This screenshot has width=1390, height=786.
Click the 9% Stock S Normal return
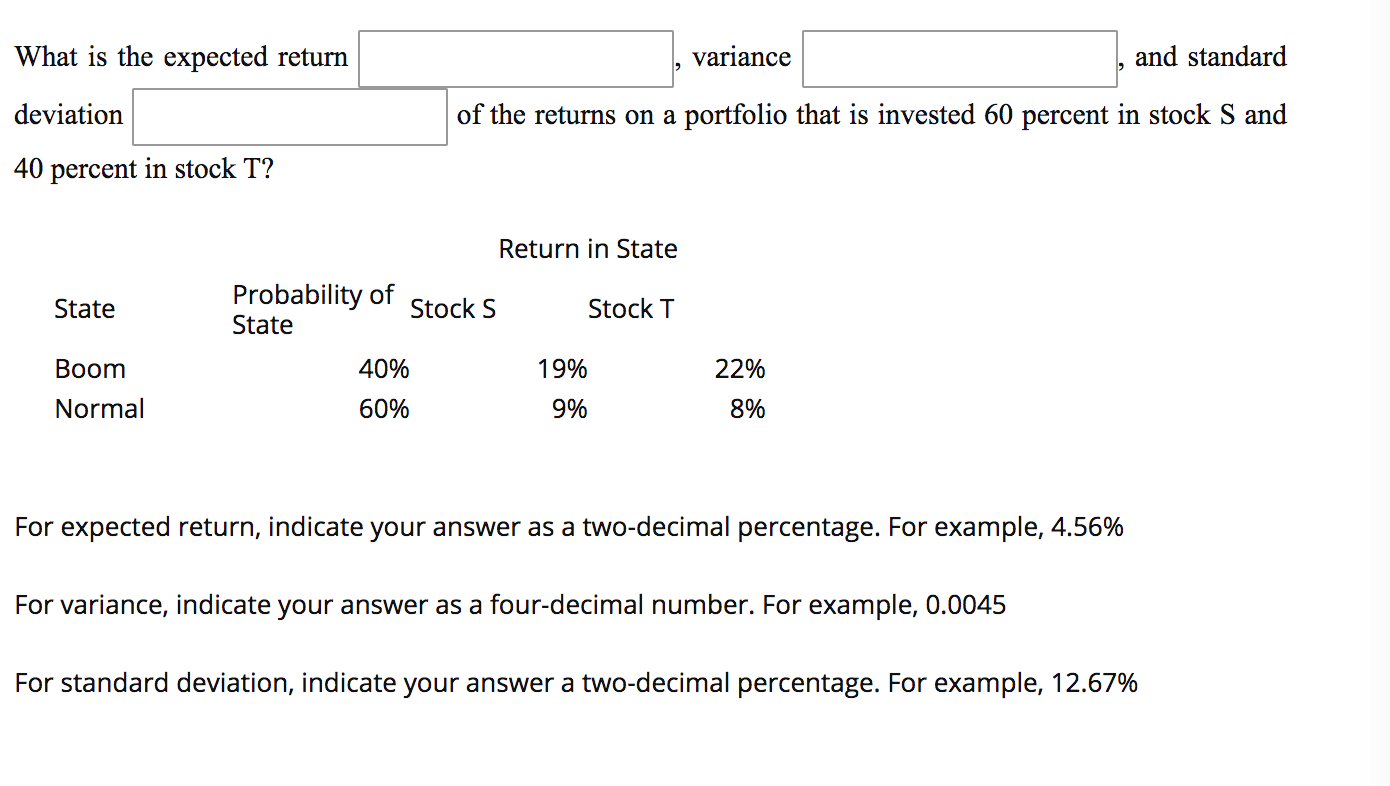click(570, 409)
